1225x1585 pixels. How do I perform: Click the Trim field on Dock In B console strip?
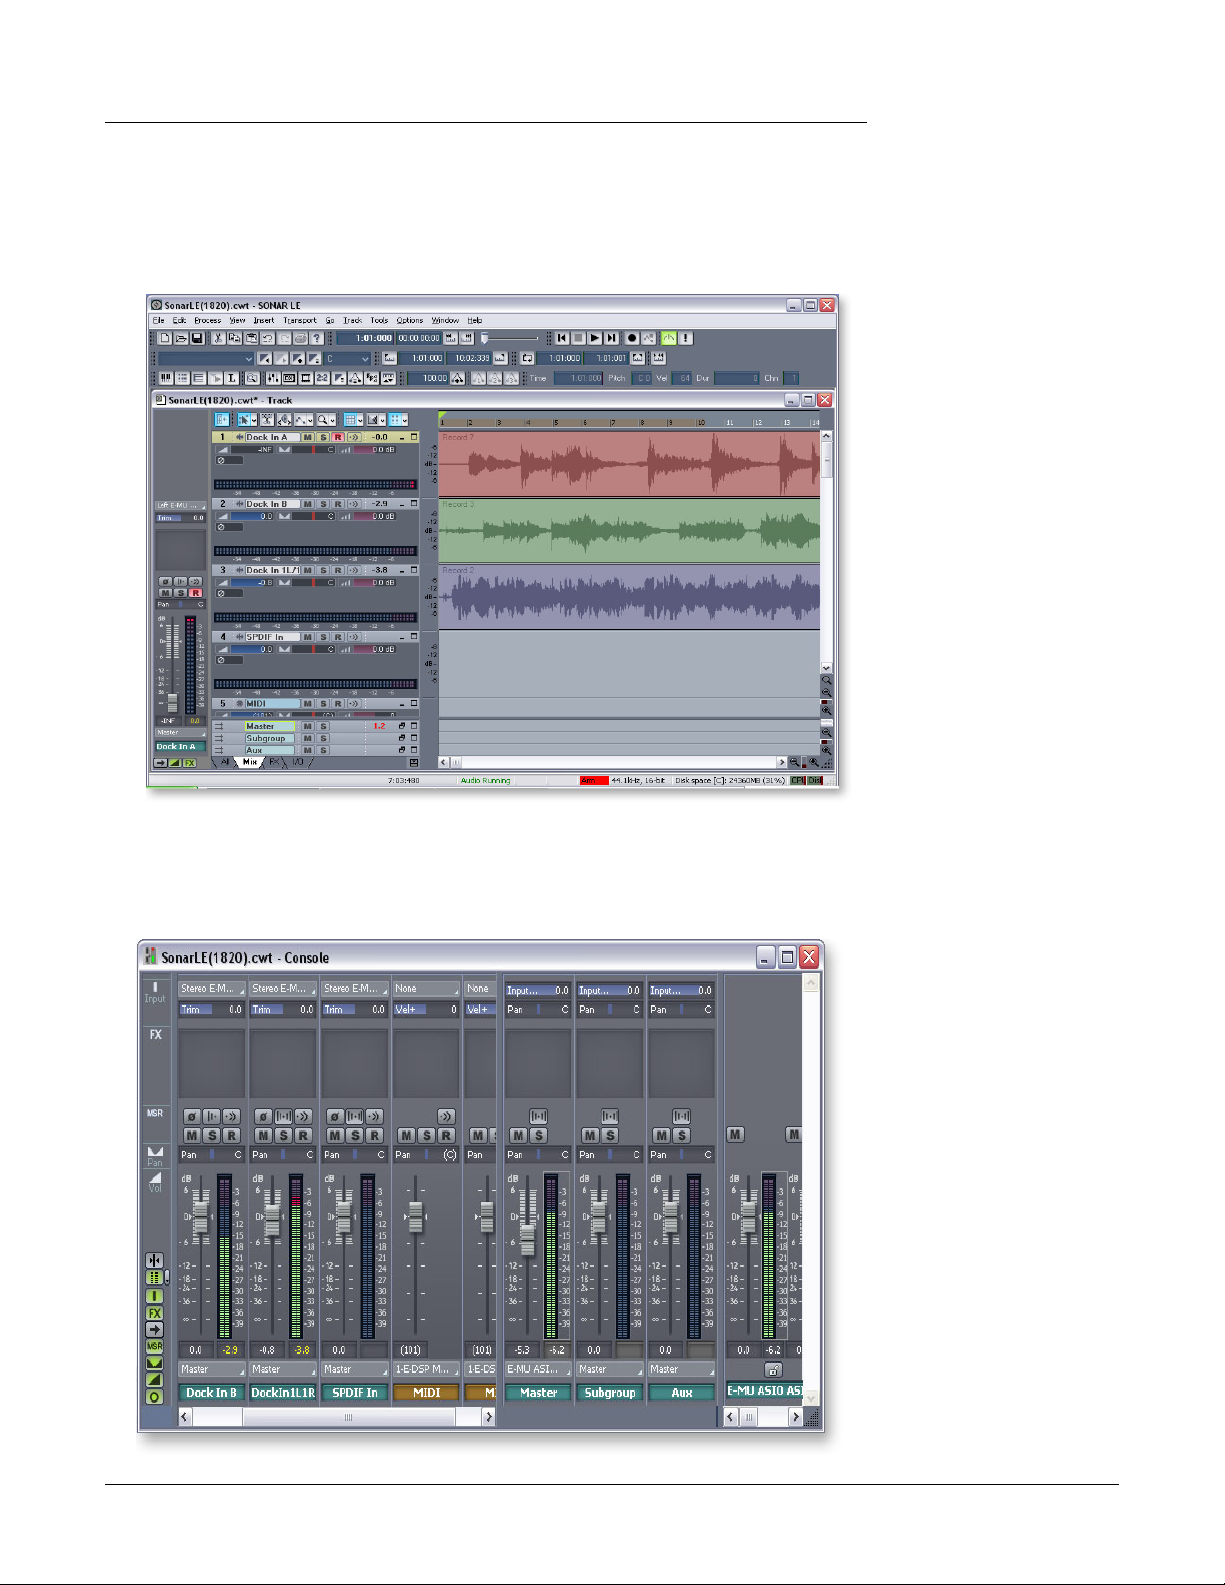(212, 1010)
